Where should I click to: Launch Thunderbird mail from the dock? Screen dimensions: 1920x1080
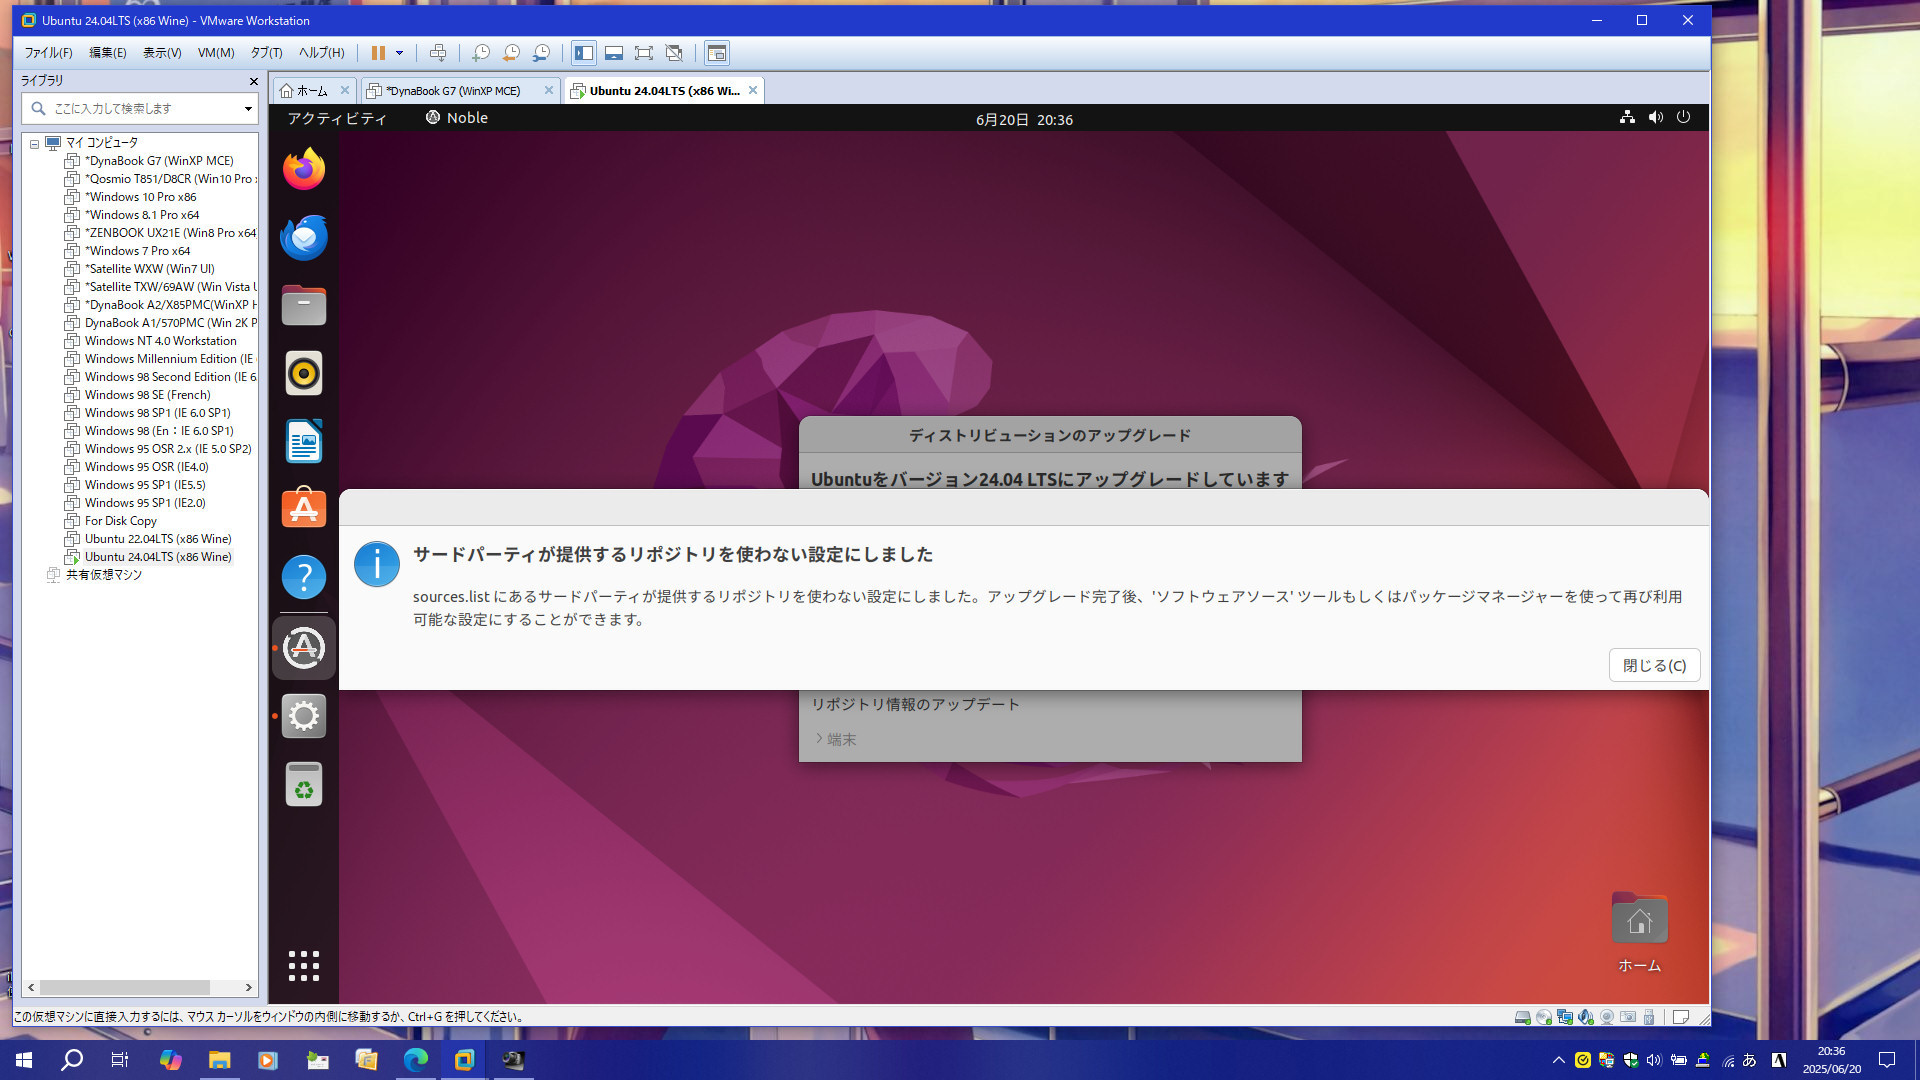(304, 237)
